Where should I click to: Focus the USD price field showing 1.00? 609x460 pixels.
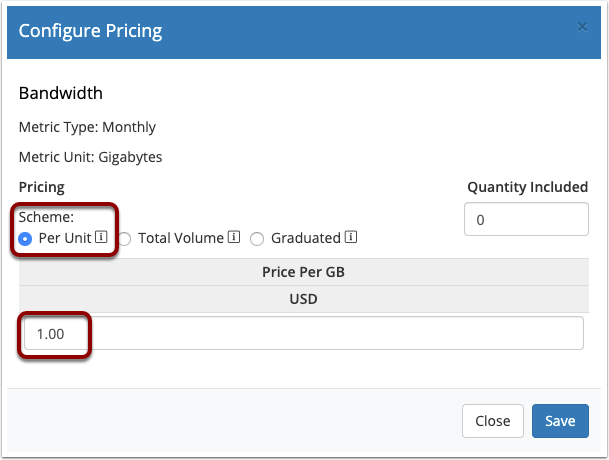click(304, 333)
